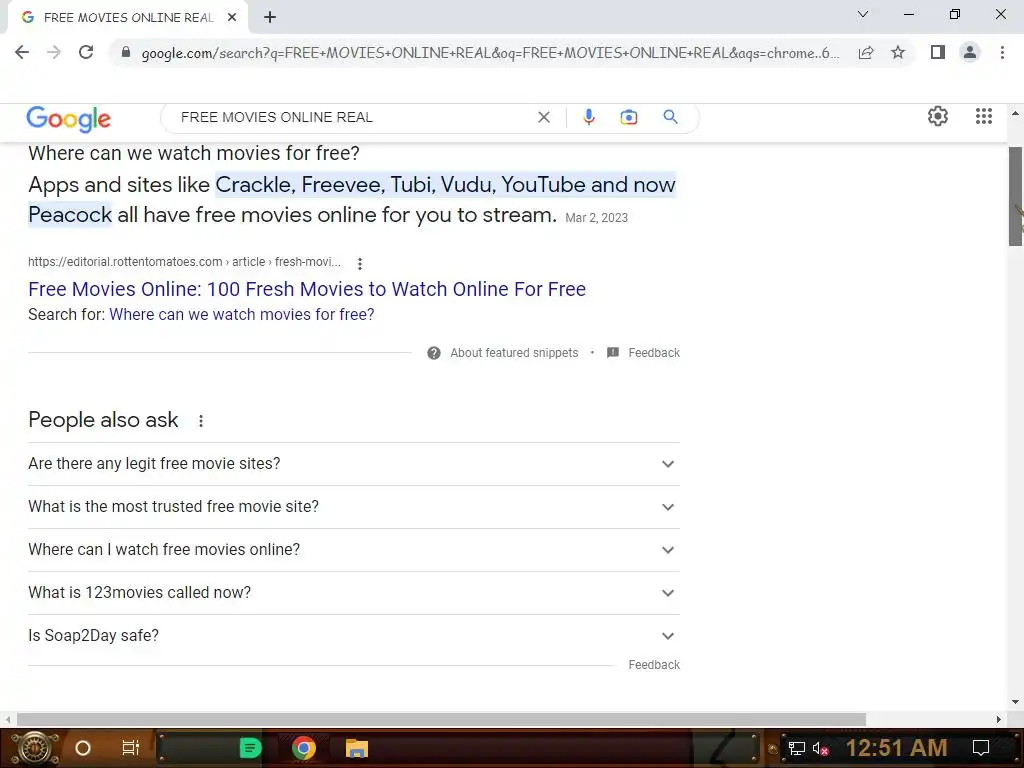Go back to the previous page
This screenshot has width=1024, height=768.
[x=22, y=52]
